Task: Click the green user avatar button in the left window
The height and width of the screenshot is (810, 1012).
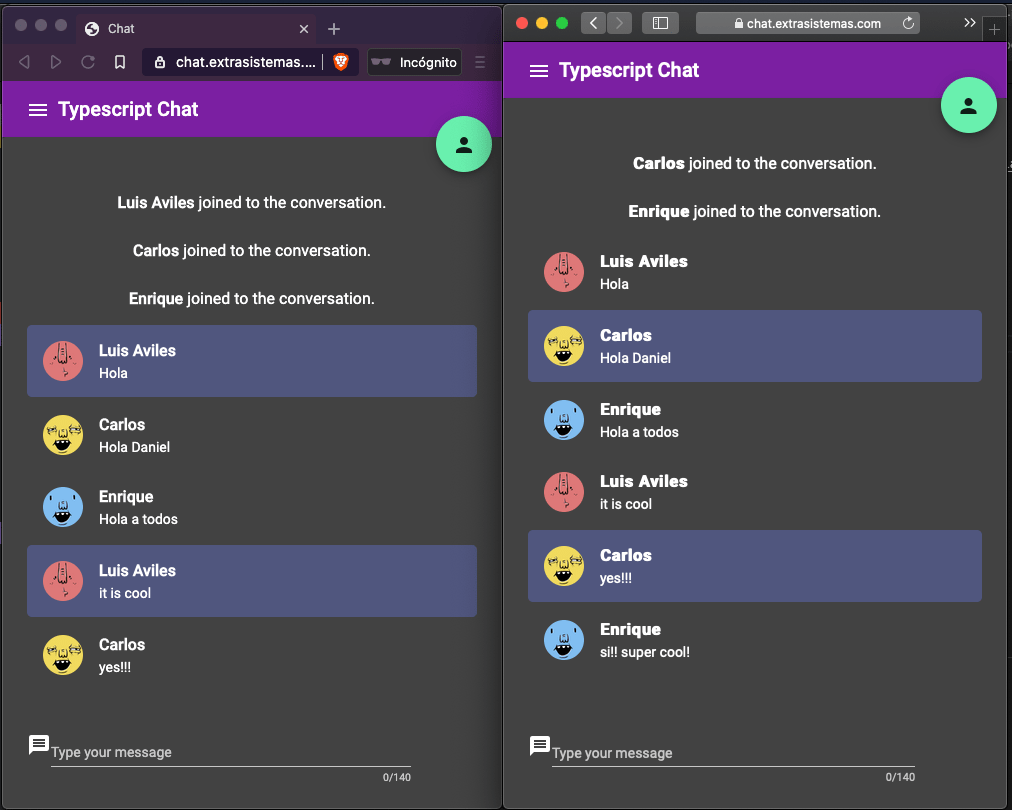Action: (463, 144)
